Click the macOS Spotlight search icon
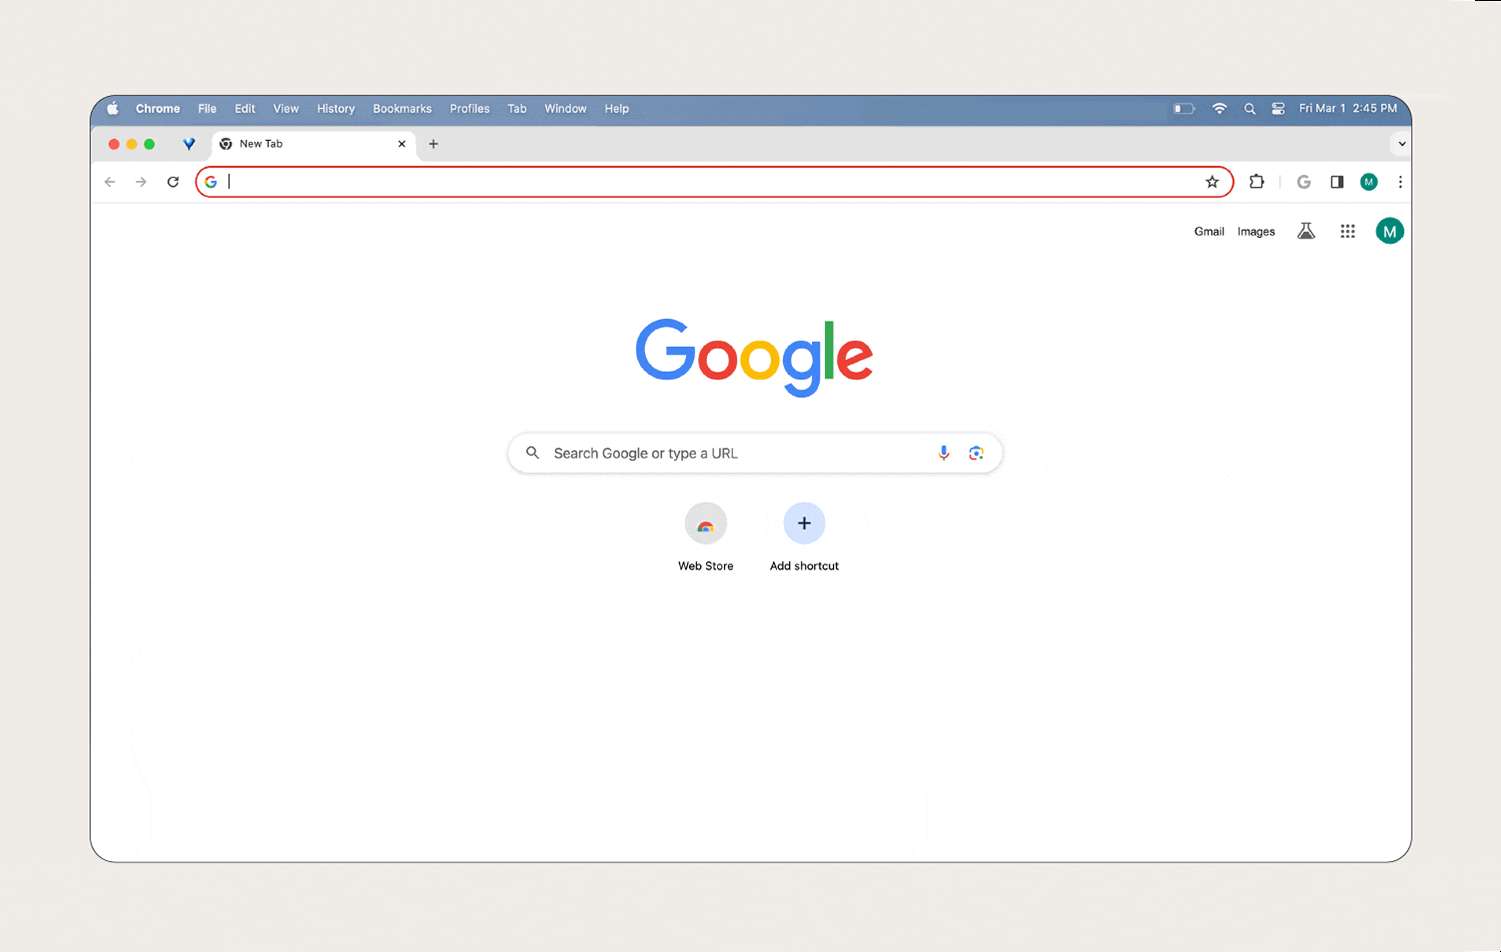This screenshot has width=1501, height=952. click(x=1249, y=109)
